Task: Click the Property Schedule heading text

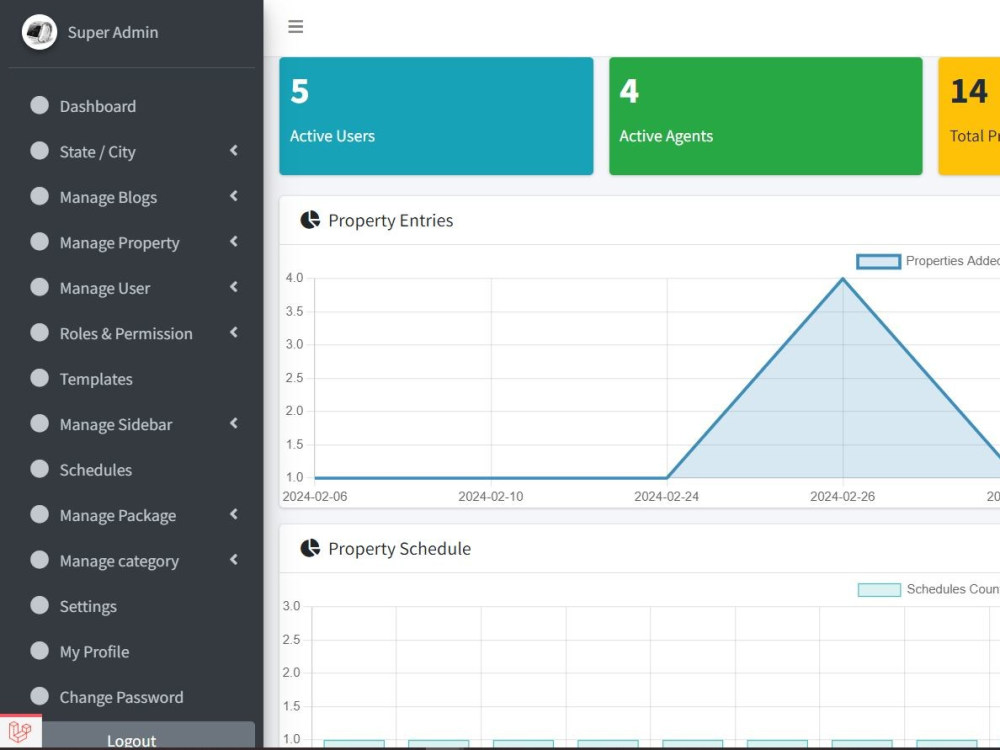Action: 399,549
